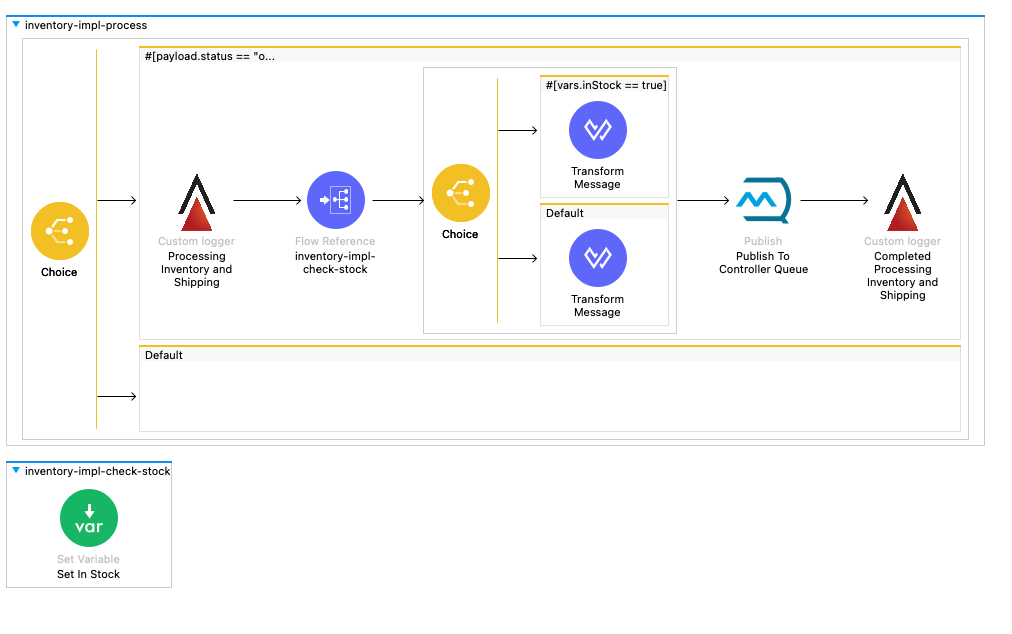Select the Flow Reference inventory-impl-check-stock icon

pyautogui.click(x=335, y=200)
